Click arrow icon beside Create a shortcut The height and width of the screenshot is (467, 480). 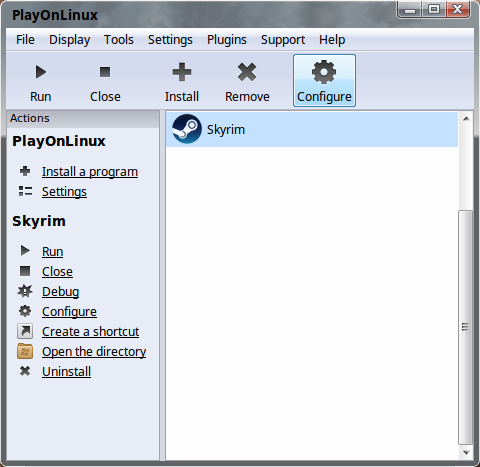[25, 331]
